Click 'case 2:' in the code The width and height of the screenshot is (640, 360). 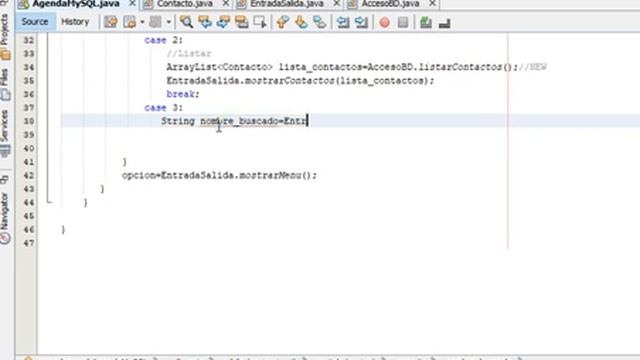coord(164,40)
